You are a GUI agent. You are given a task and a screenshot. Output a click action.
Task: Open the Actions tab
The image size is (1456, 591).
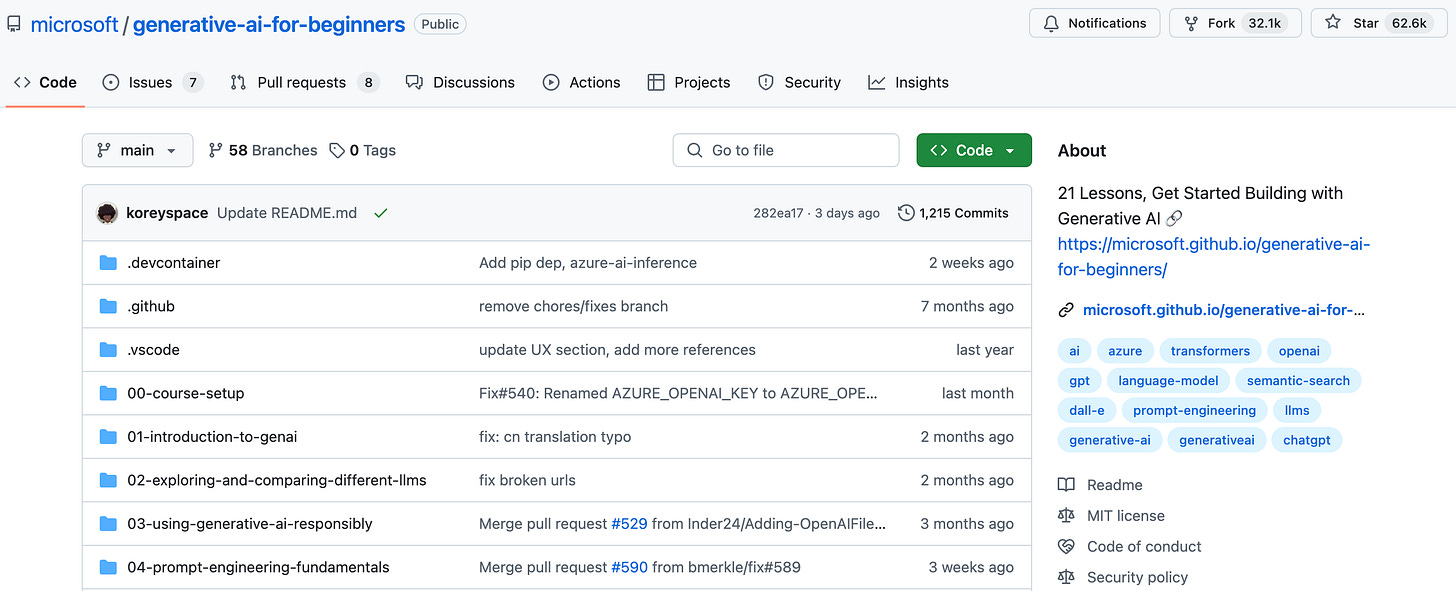(581, 83)
